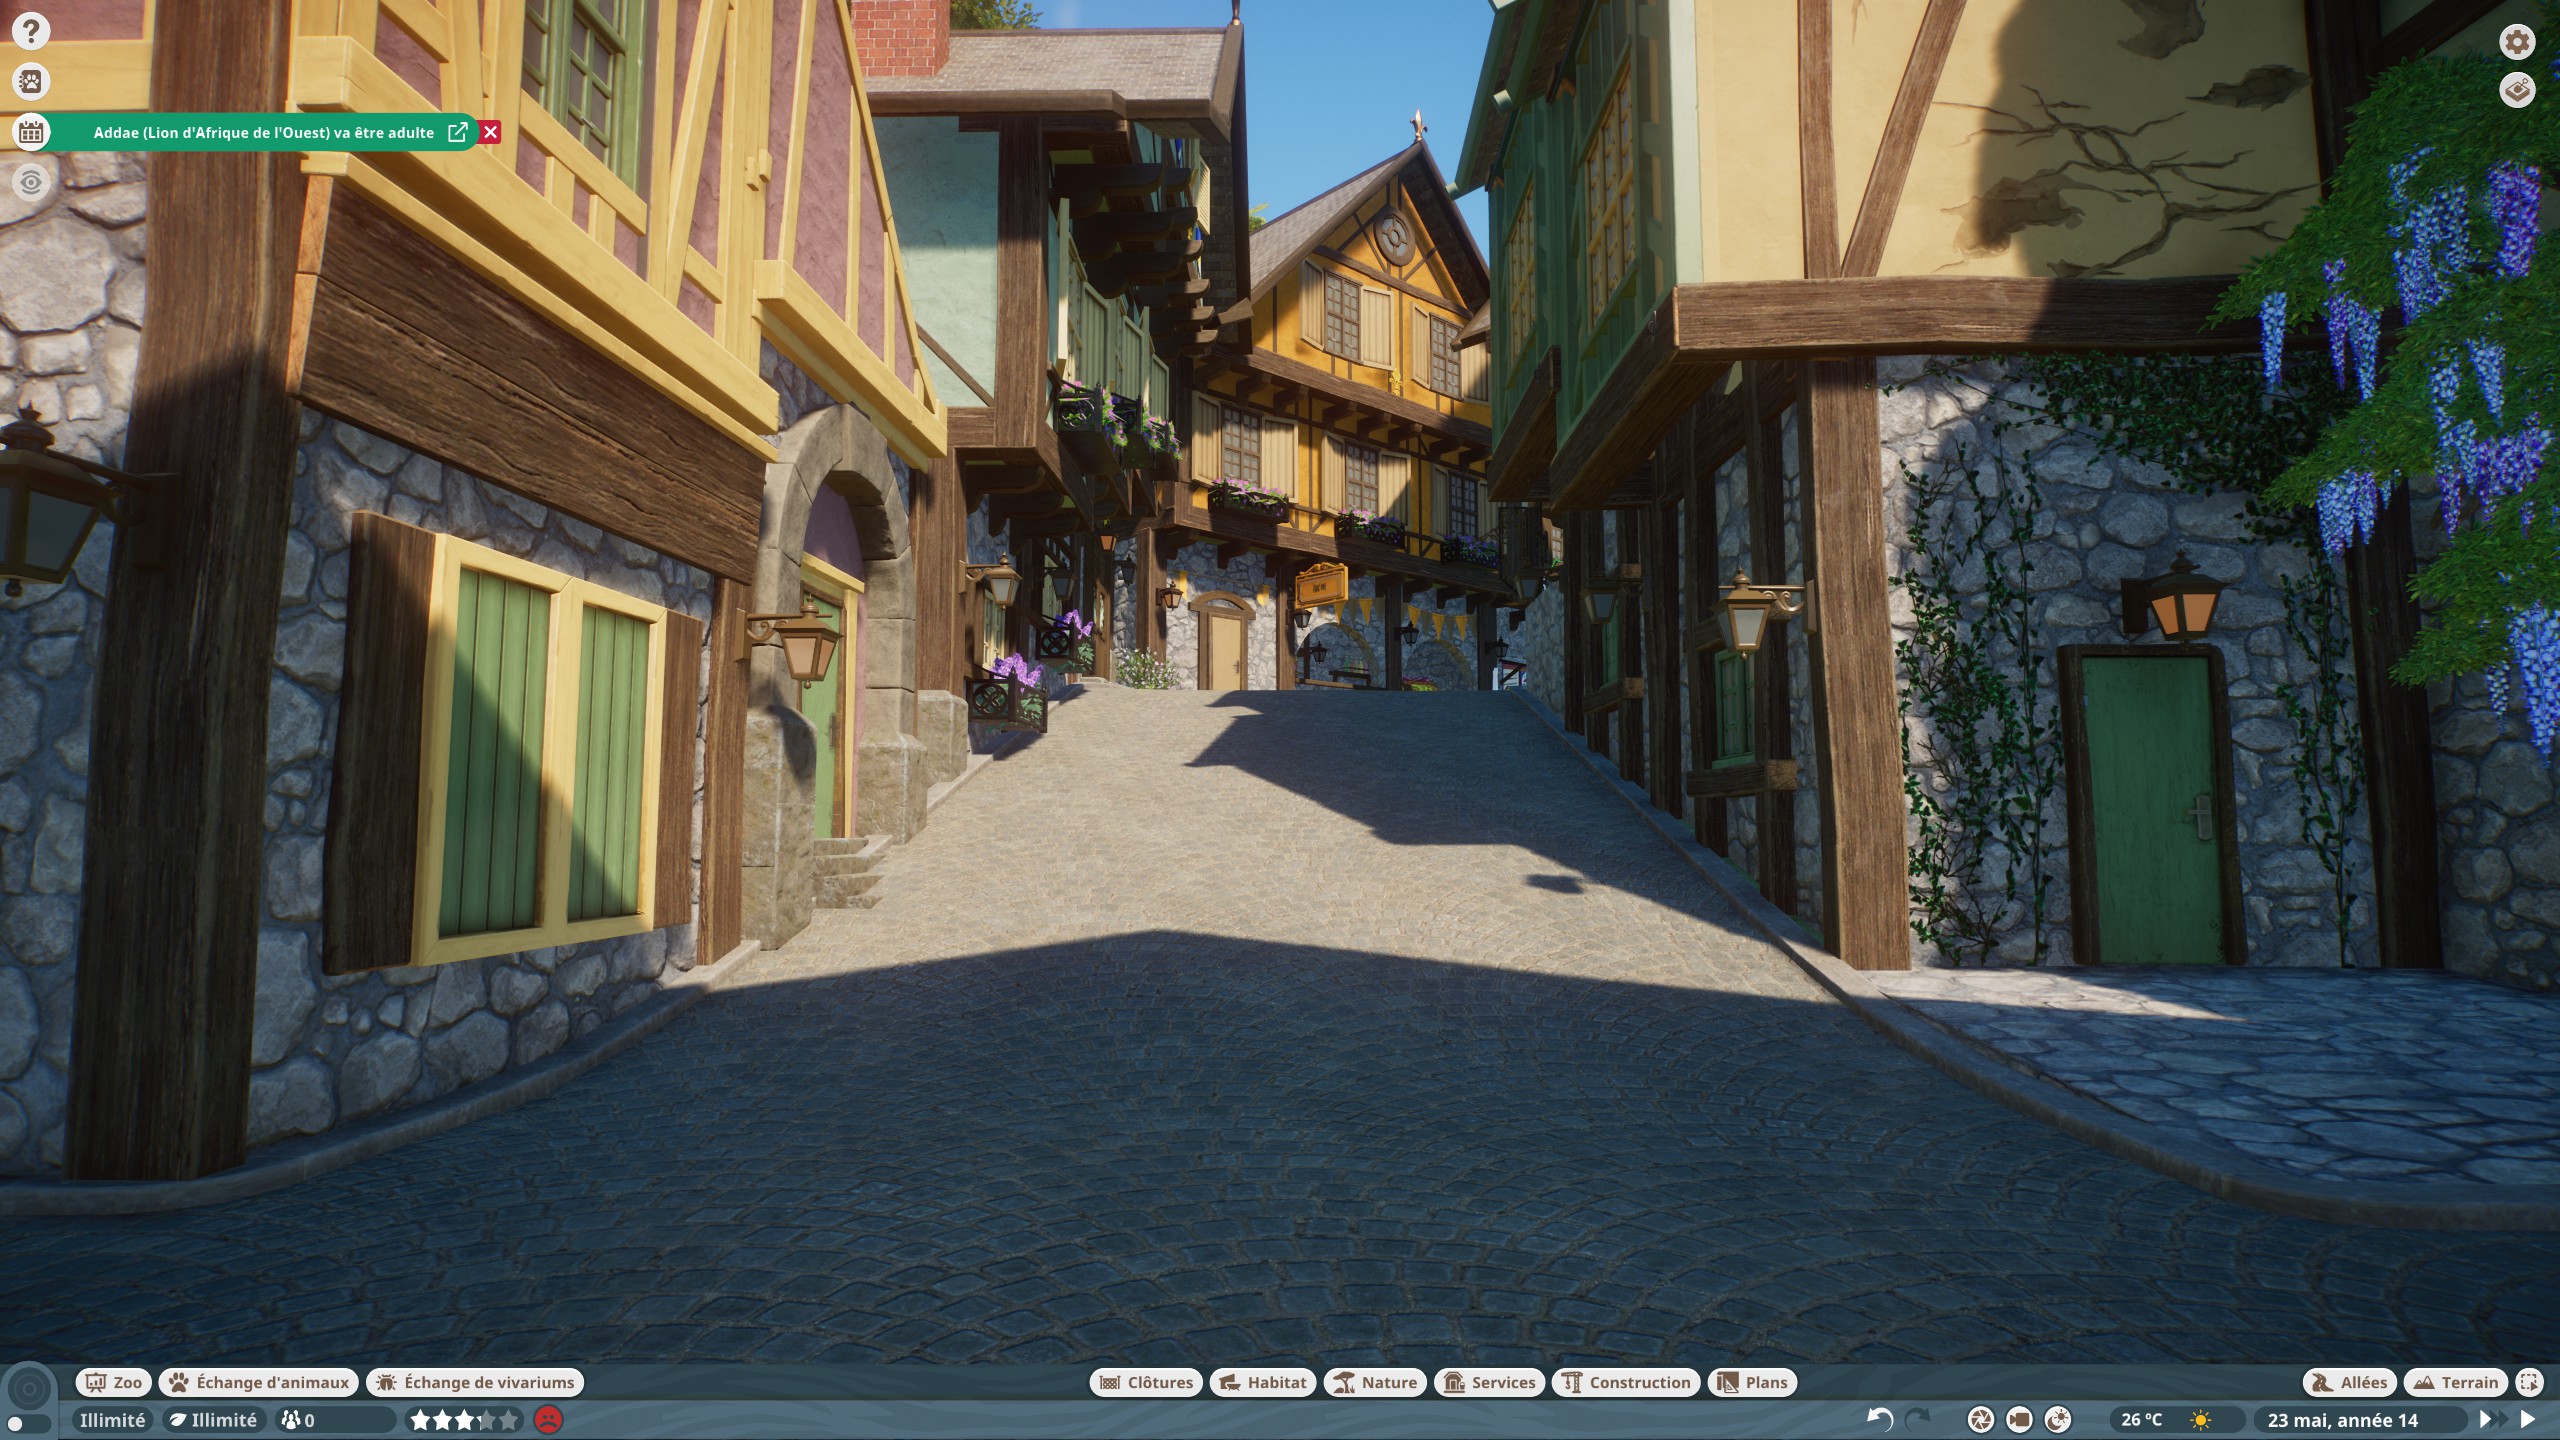This screenshot has height=1440, width=2560.
Task: Flip the small toggle switch bottom-left
Action: (28, 1423)
